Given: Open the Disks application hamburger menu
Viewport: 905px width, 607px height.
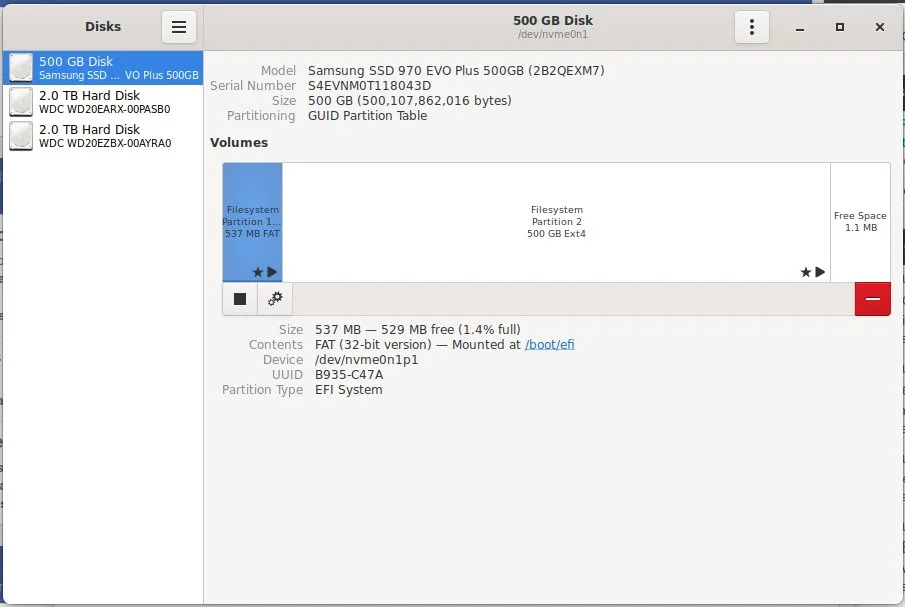Looking at the screenshot, I should [x=179, y=27].
